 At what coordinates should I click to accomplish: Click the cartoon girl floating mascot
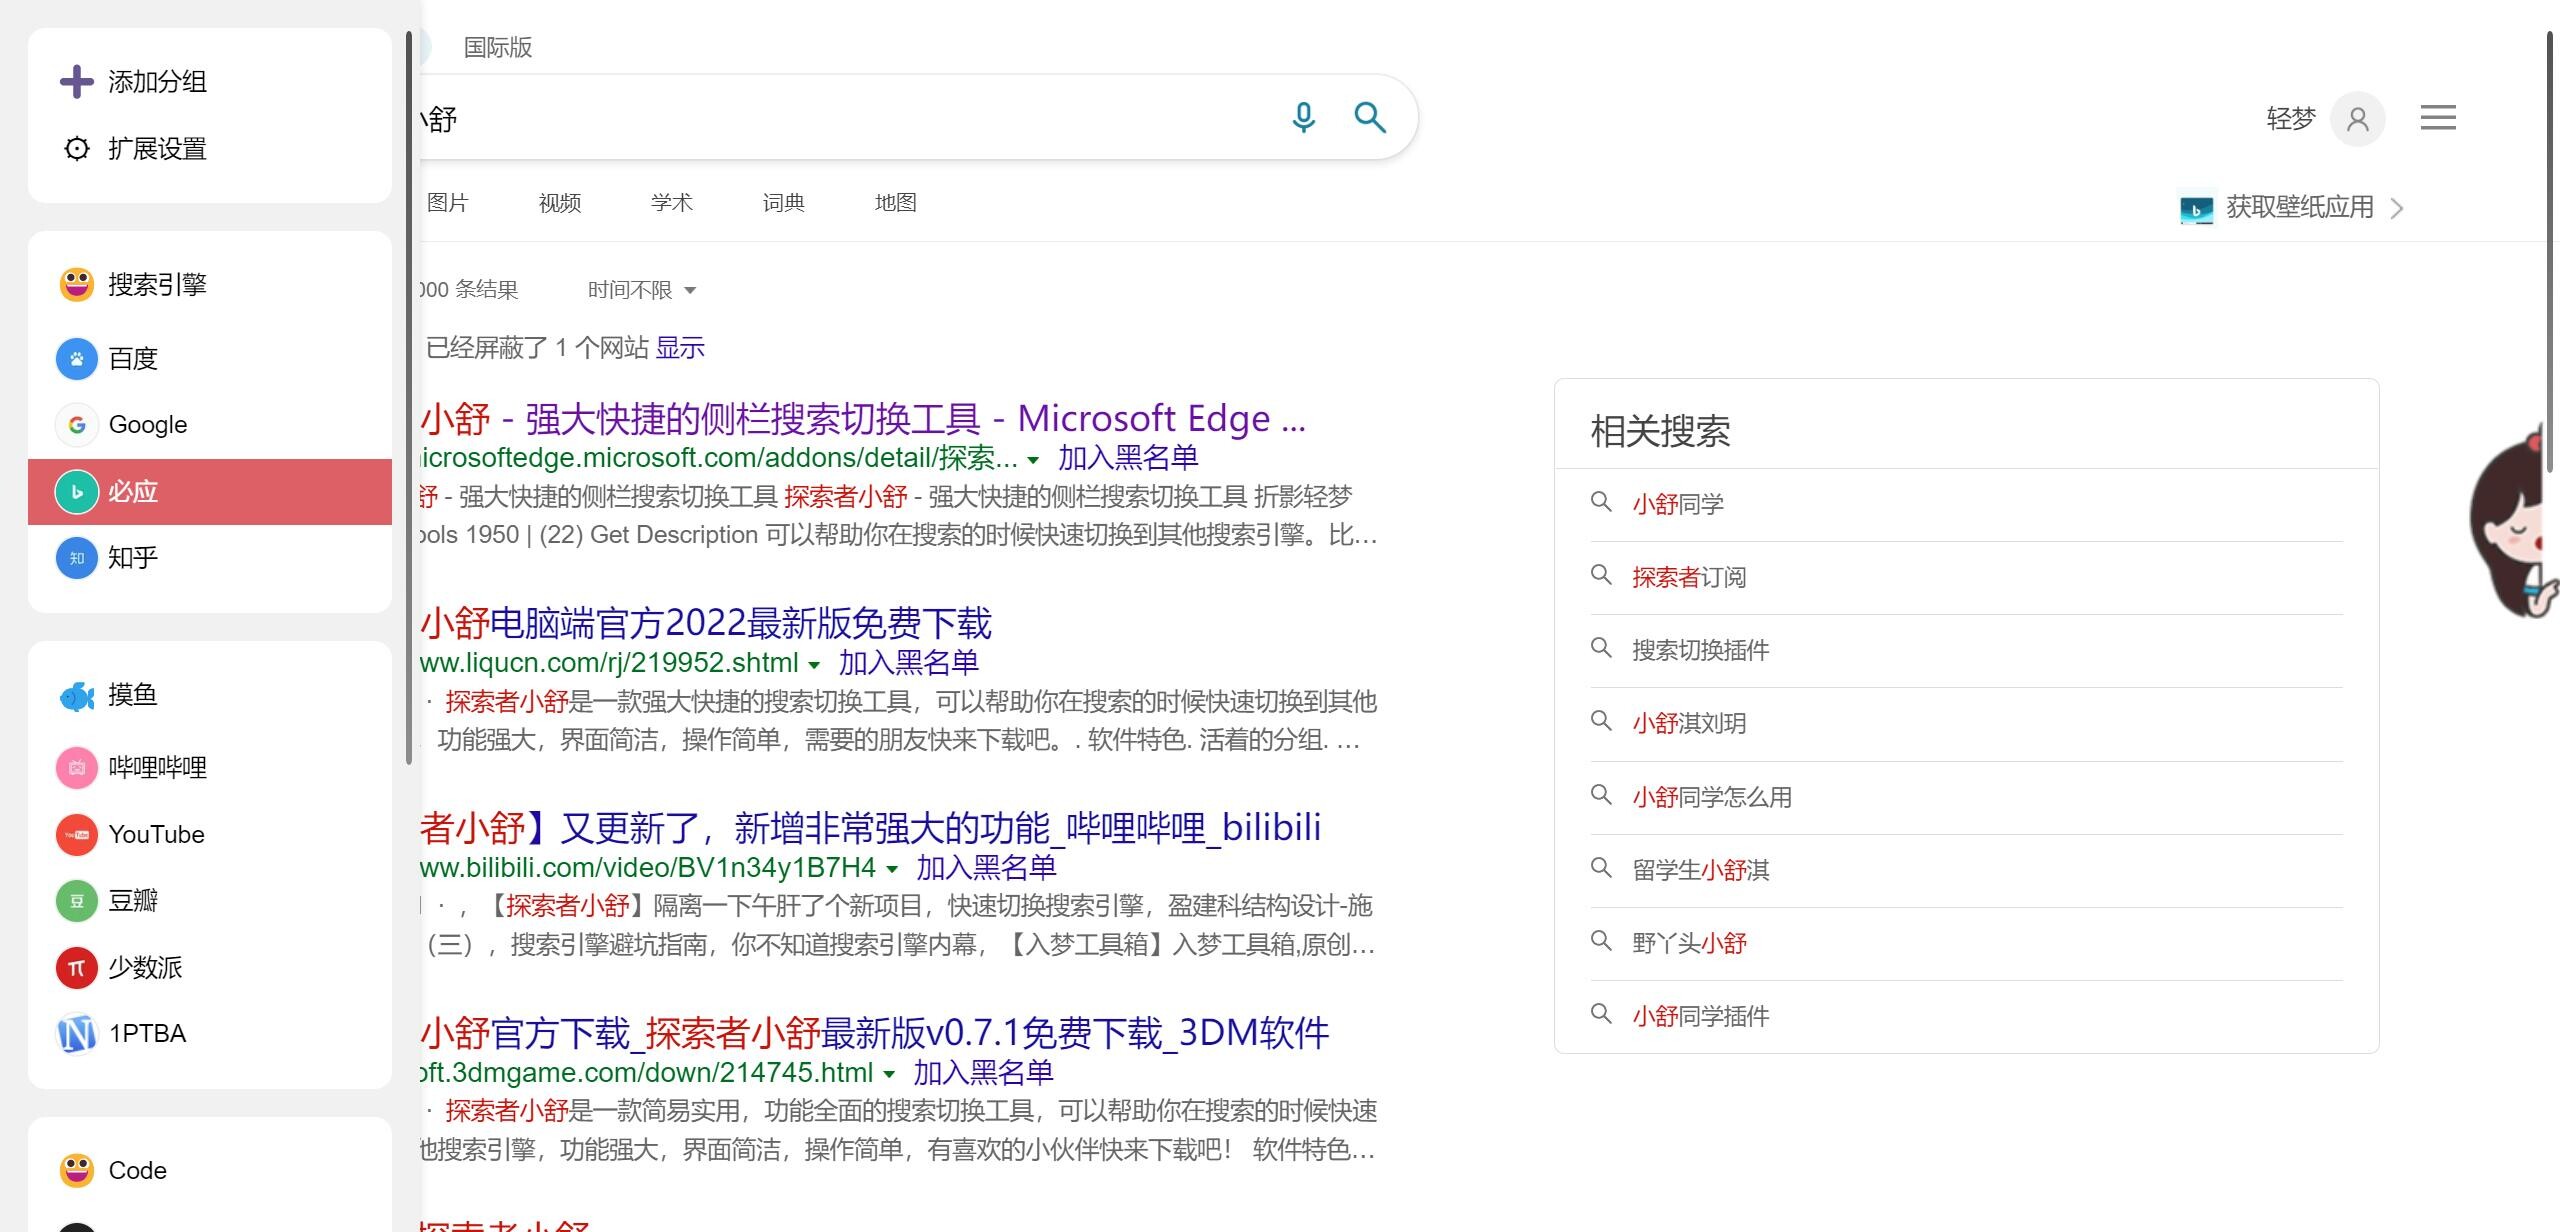(2515, 522)
